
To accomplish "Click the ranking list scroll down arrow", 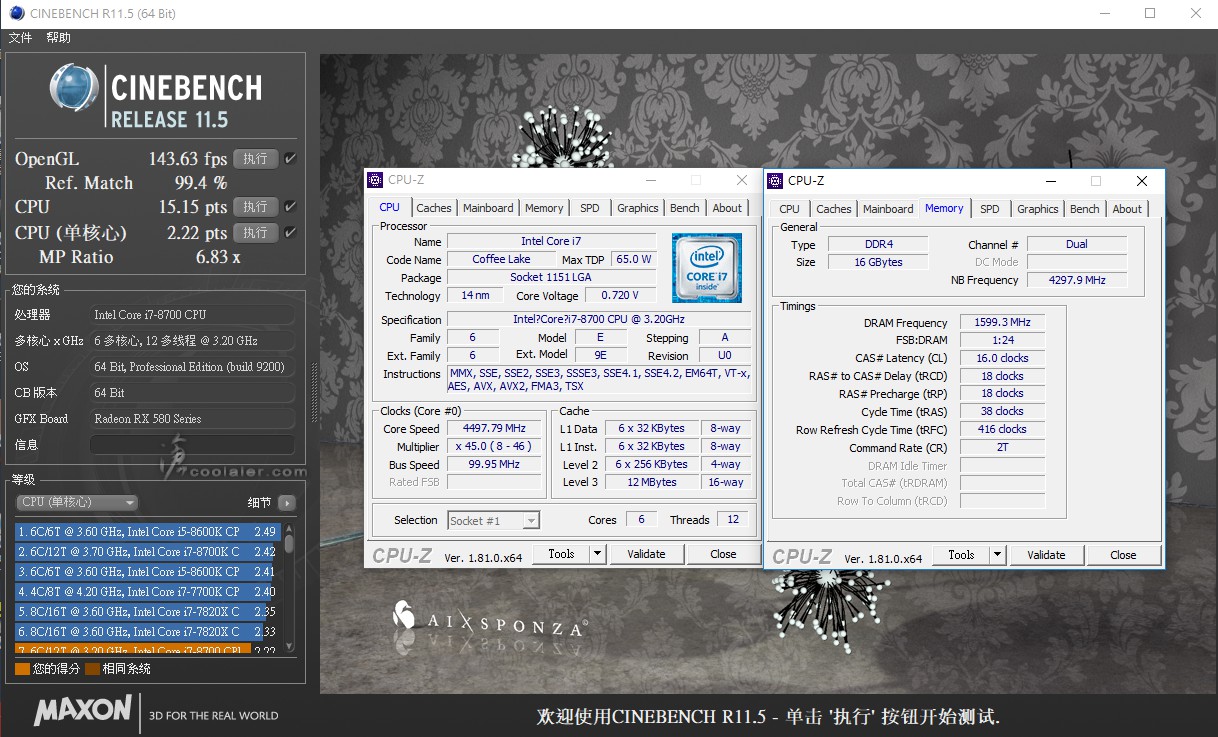I will [x=289, y=647].
